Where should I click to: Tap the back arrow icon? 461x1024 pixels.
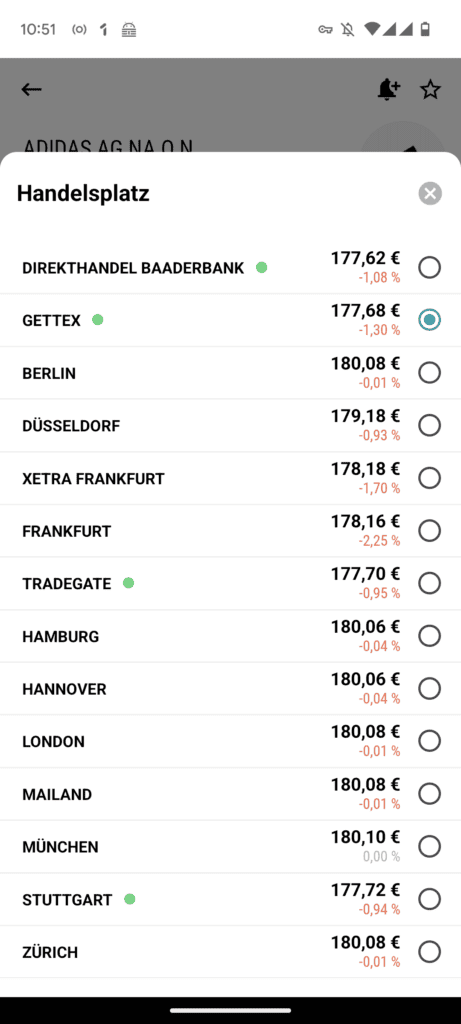[x=31, y=89]
